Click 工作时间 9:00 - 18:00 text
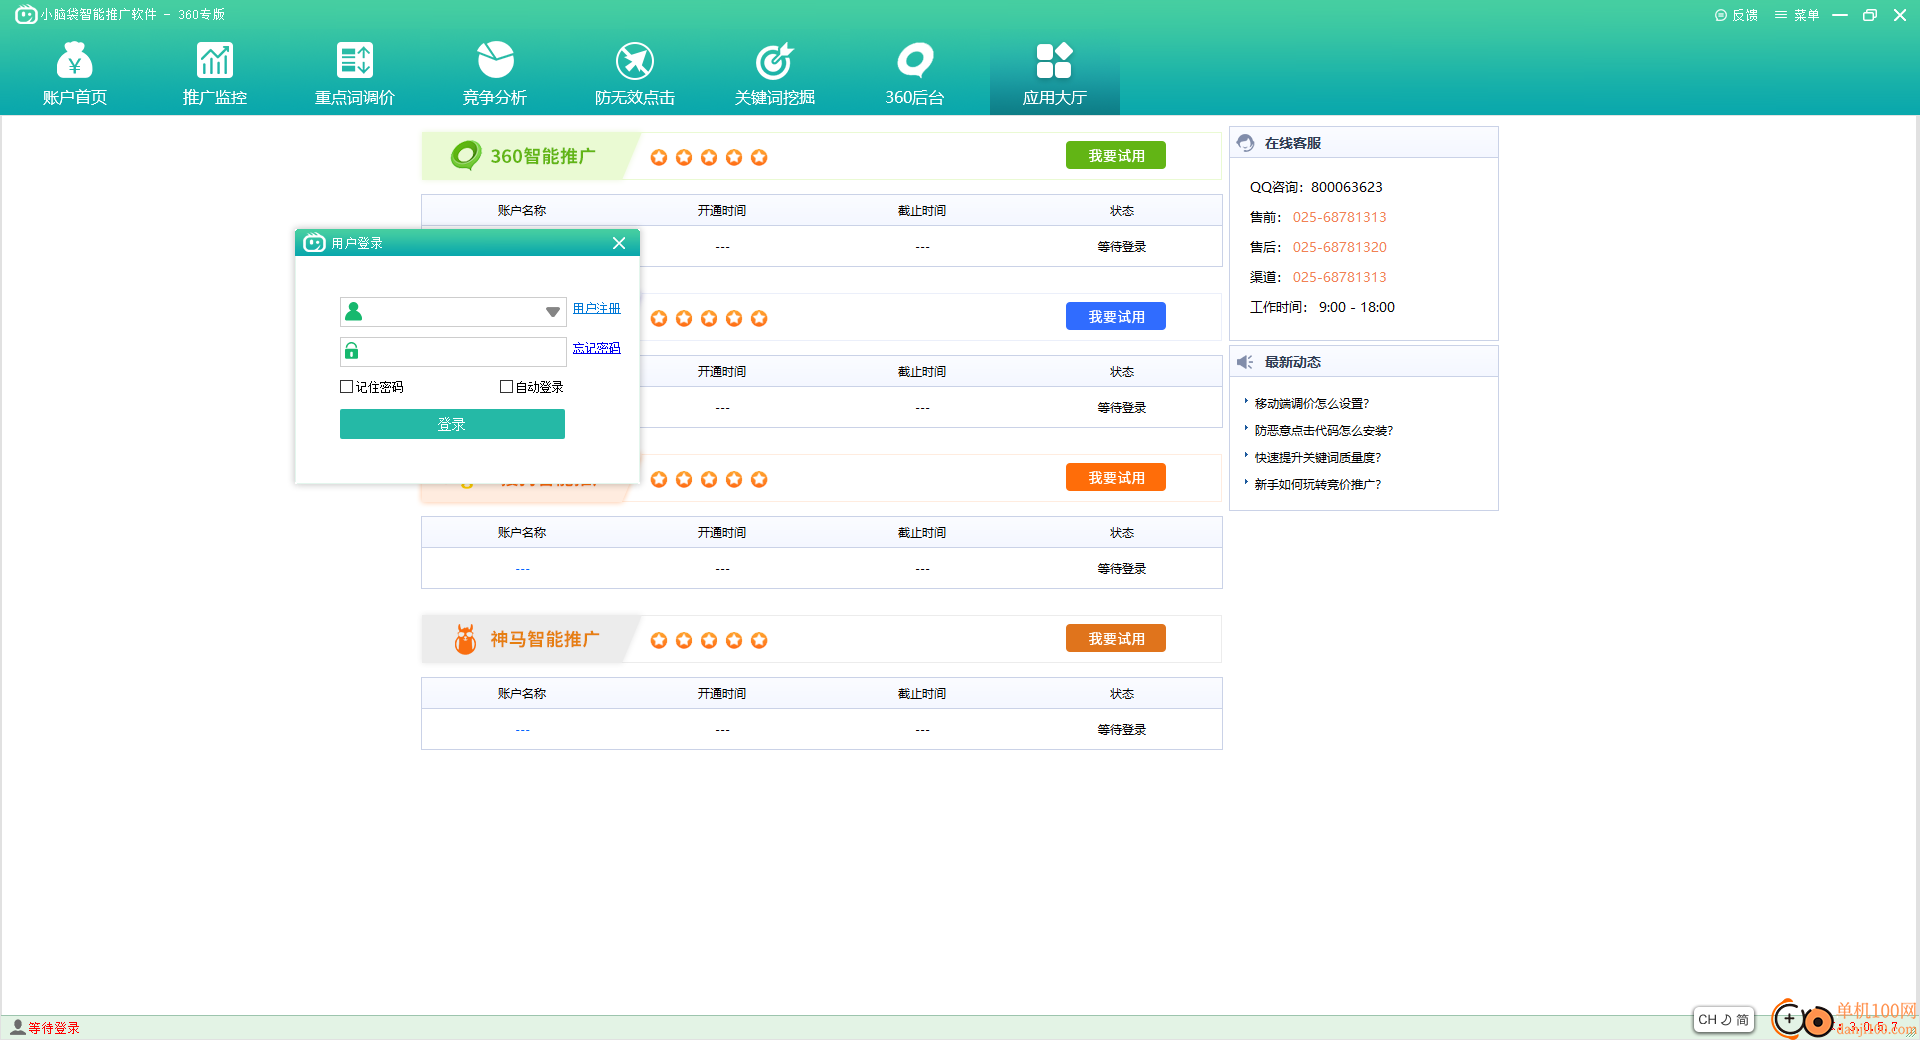The width and height of the screenshot is (1920, 1040). (x=1322, y=307)
